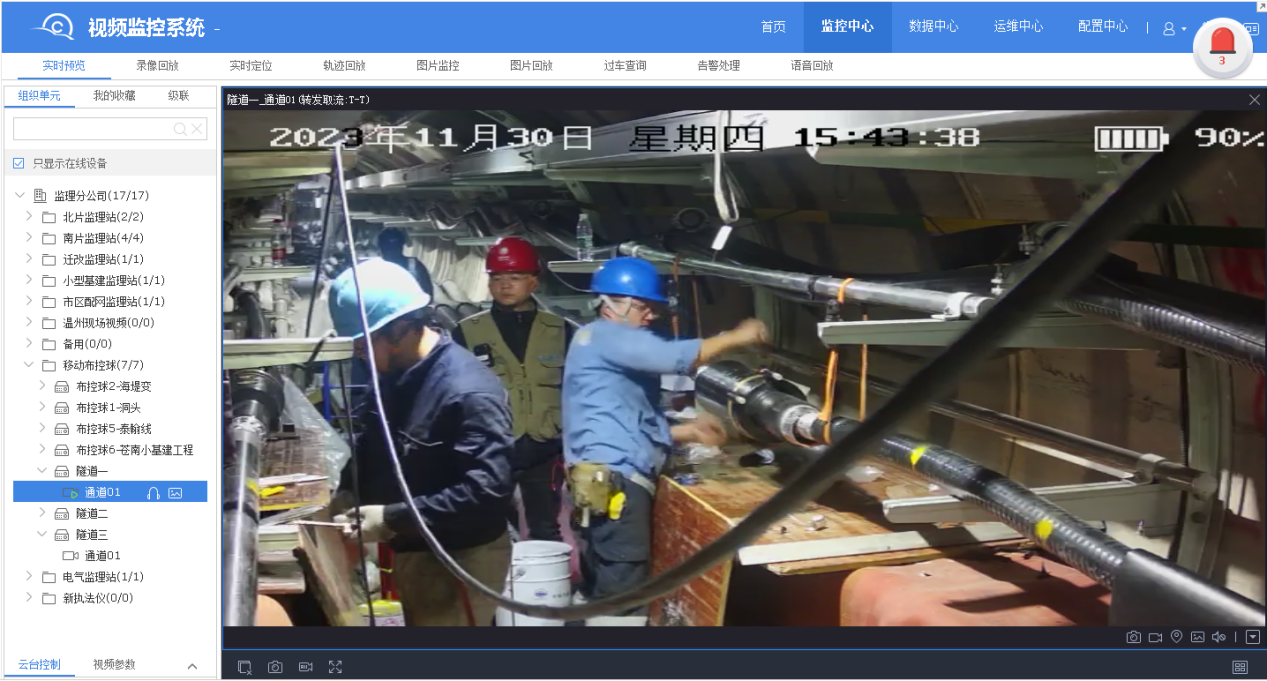The width and height of the screenshot is (1267, 681).
Task: Open 数据中心 in top navigation
Action: (933, 27)
